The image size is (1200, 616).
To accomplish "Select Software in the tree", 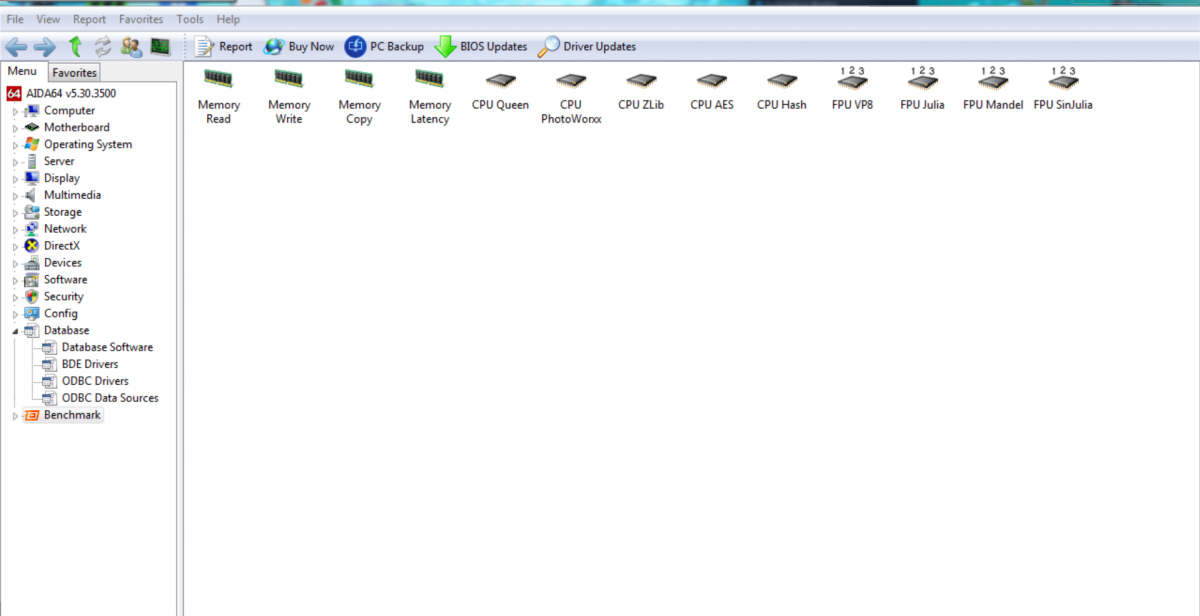I will click(x=65, y=280).
